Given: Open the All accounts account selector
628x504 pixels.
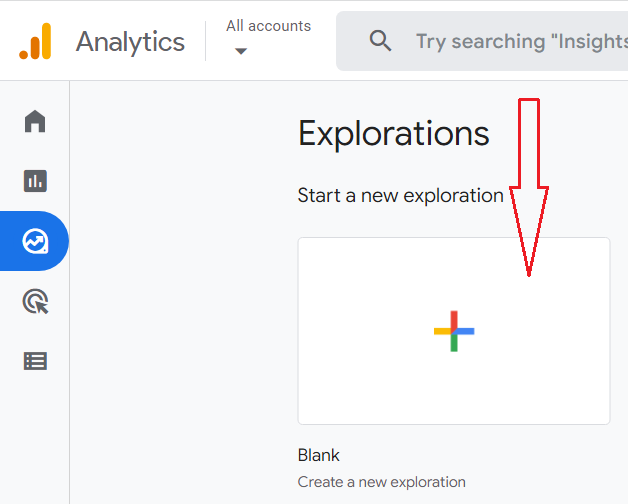Looking at the screenshot, I should 268,27.
